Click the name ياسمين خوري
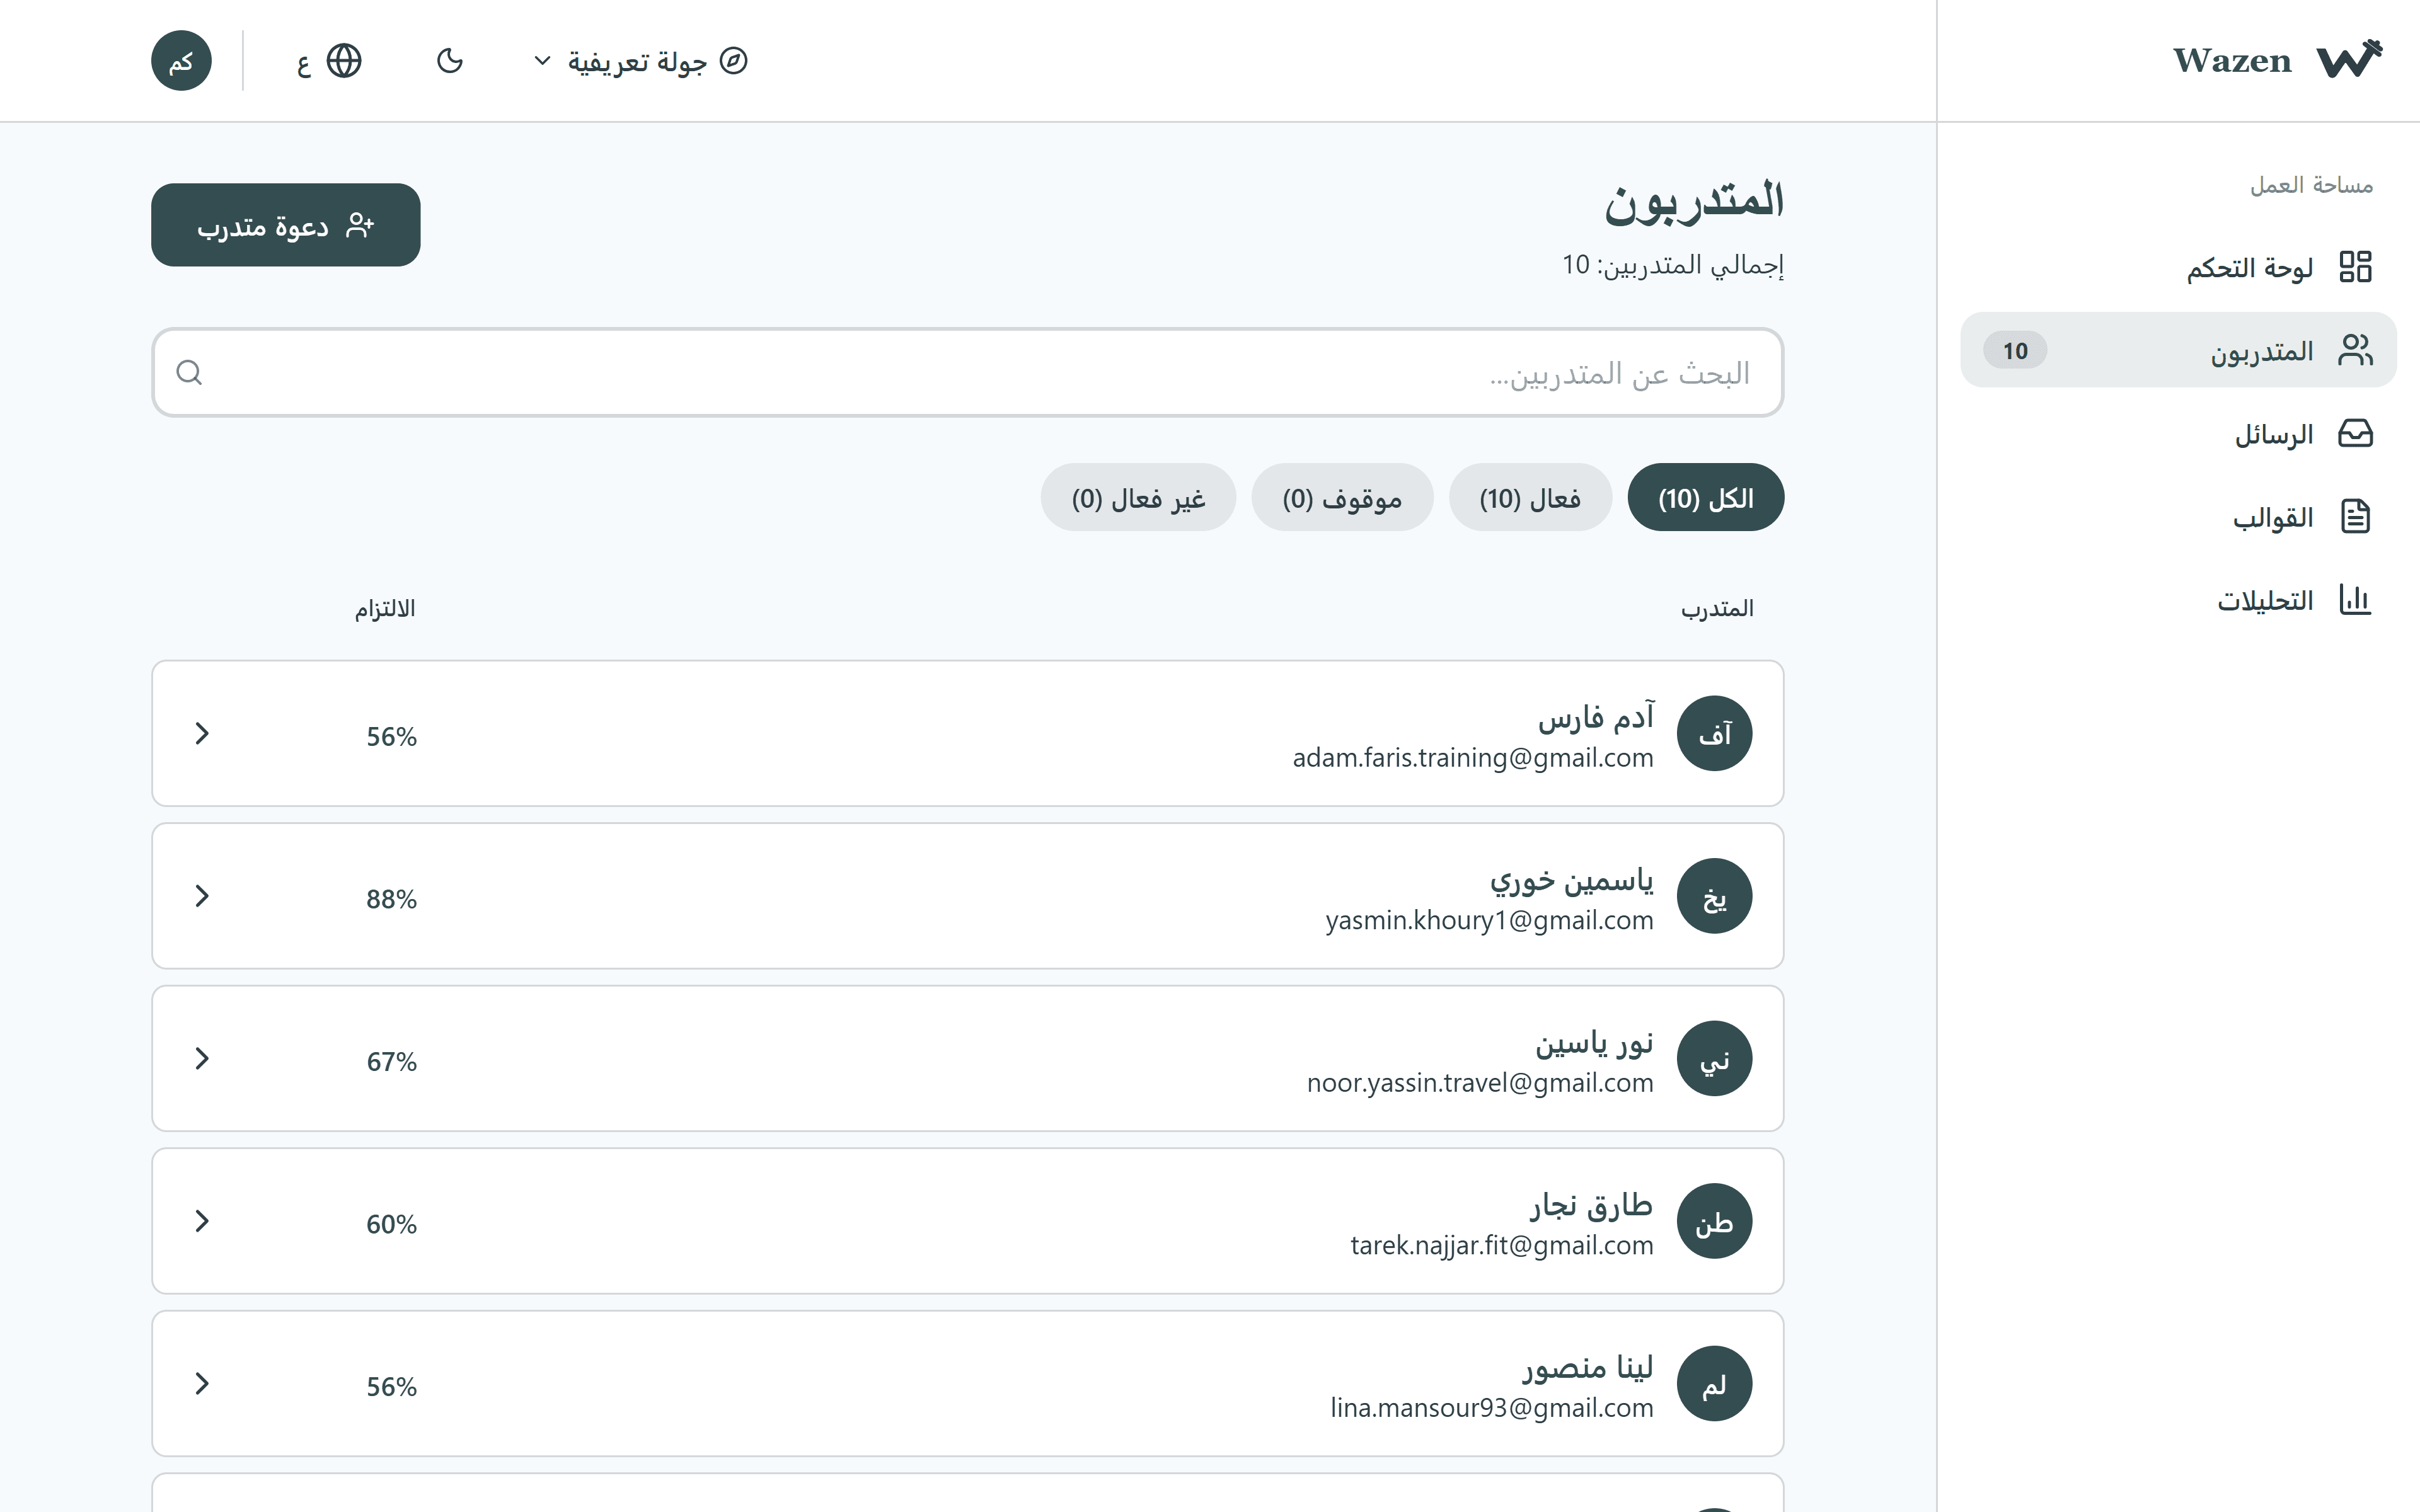 (x=1572, y=881)
